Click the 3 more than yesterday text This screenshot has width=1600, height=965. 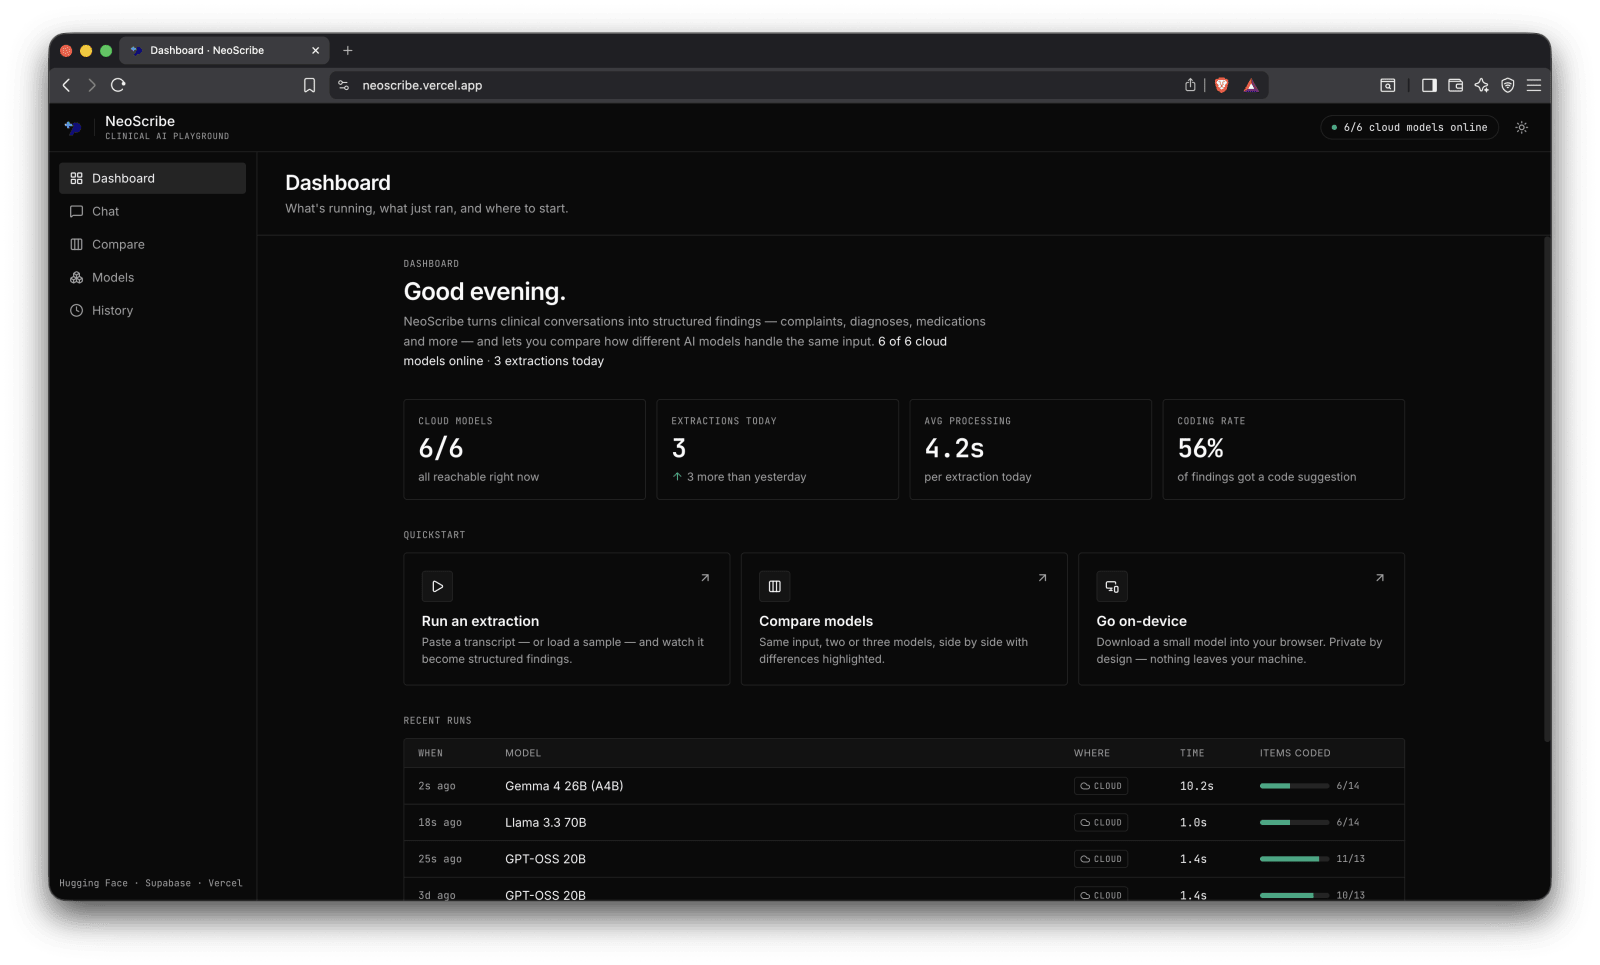point(746,477)
